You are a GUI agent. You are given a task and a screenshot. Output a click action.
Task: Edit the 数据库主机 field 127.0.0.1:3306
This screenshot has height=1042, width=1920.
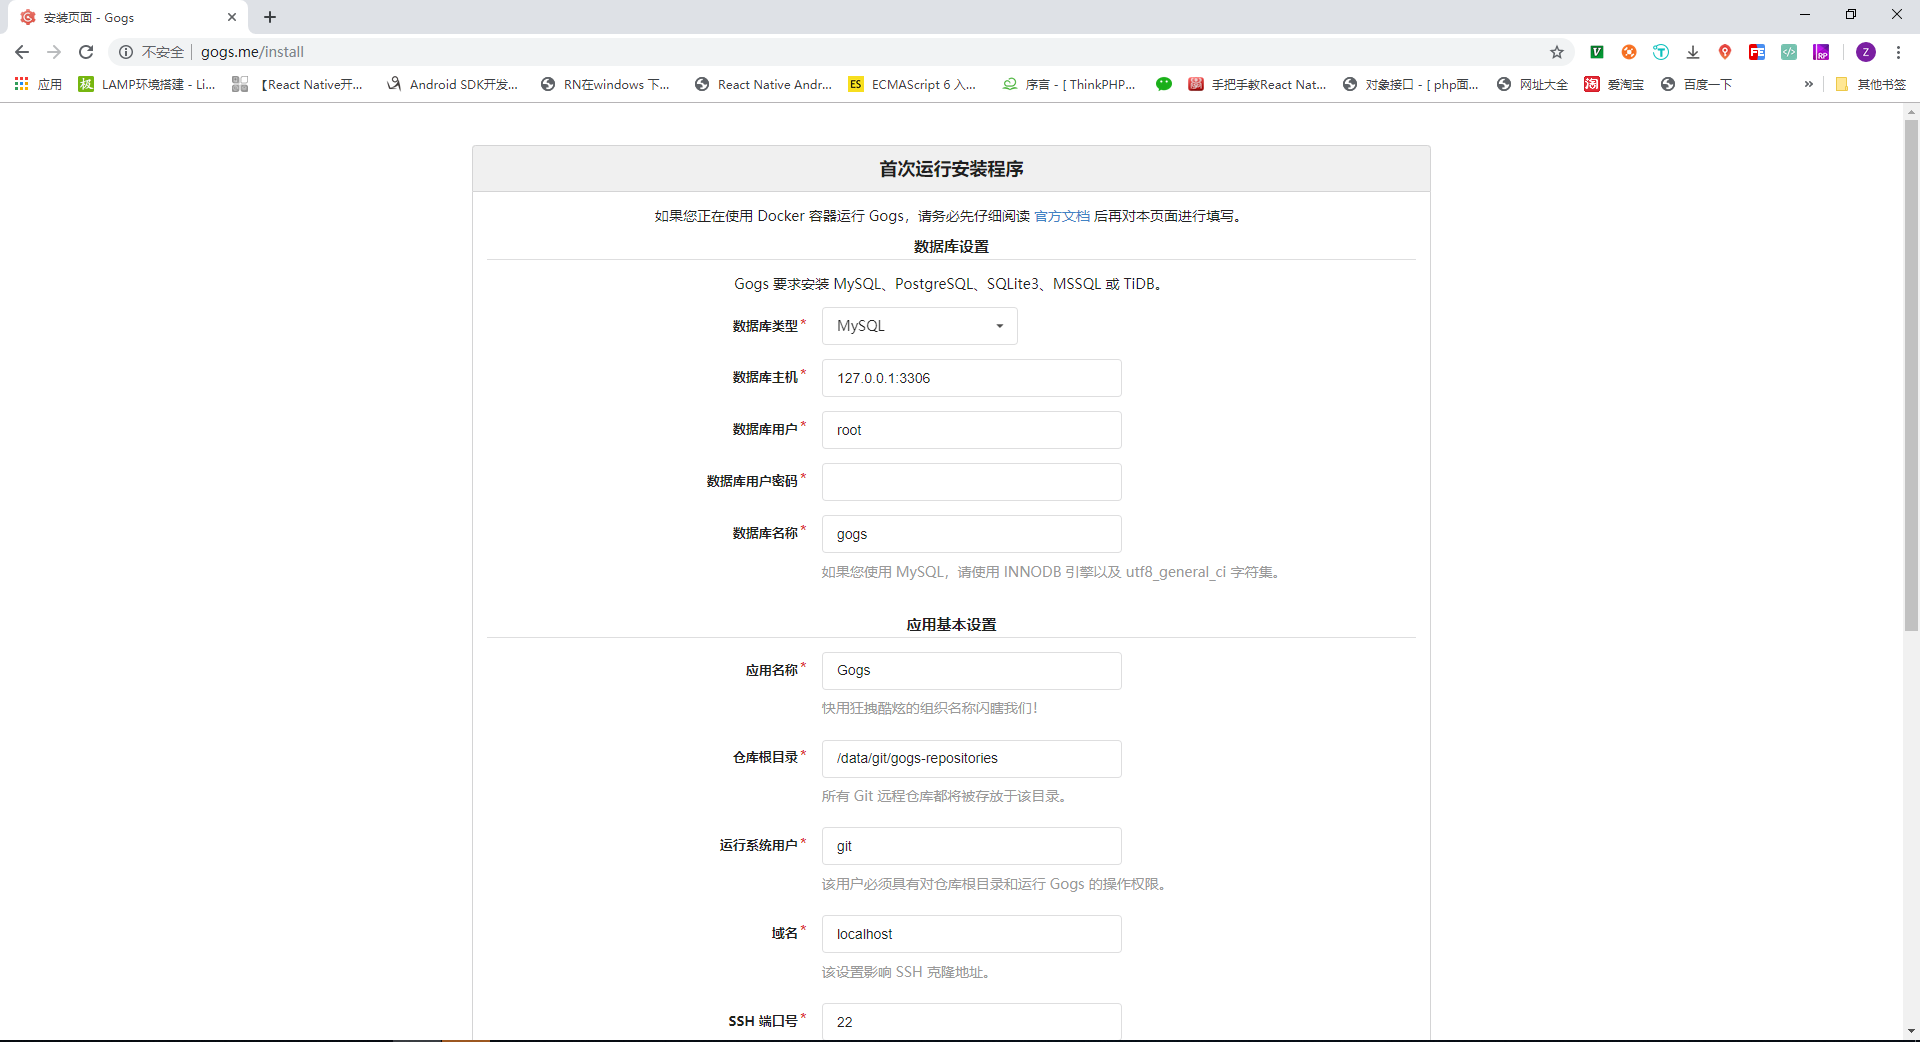coord(972,378)
